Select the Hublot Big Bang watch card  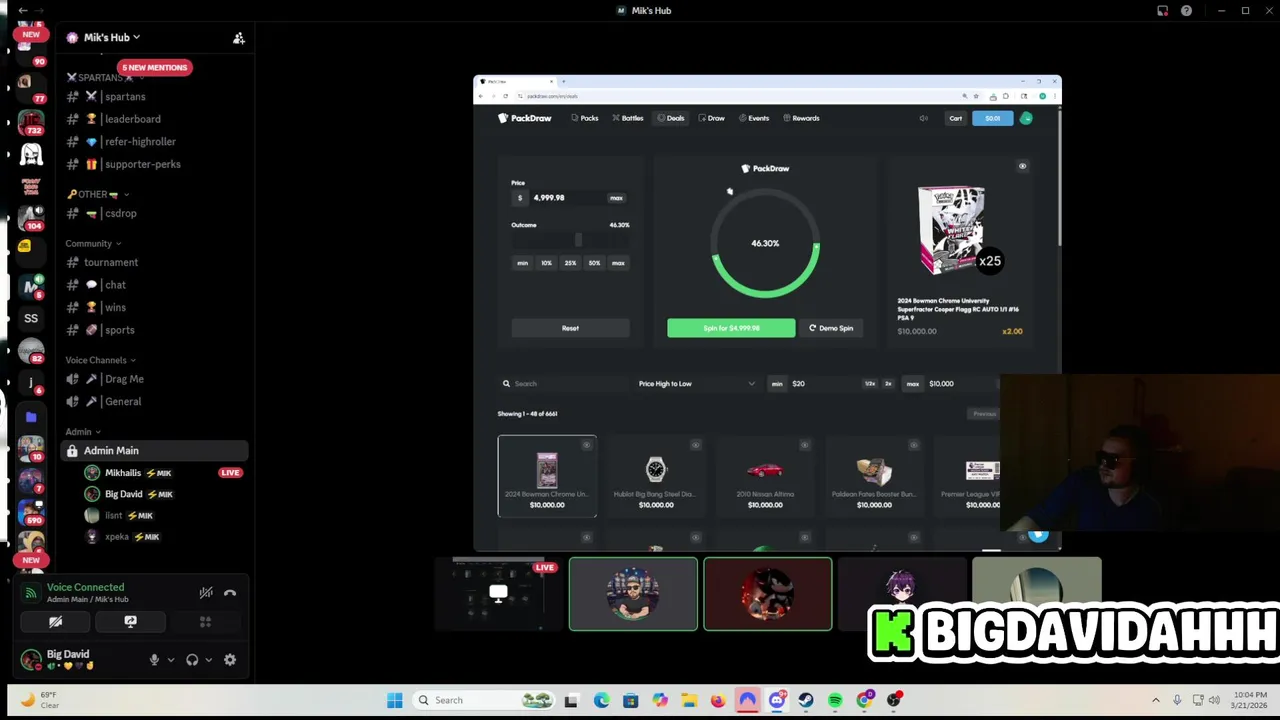[x=656, y=476]
